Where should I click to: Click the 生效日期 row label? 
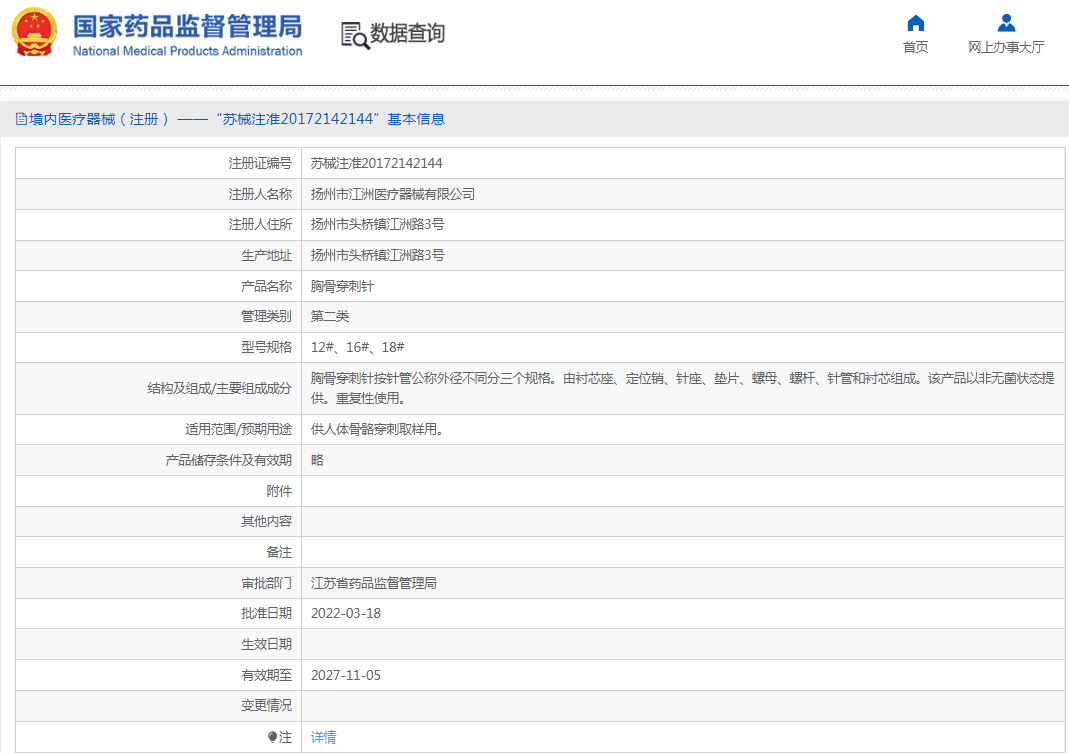pyautogui.click(x=267, y=645)
